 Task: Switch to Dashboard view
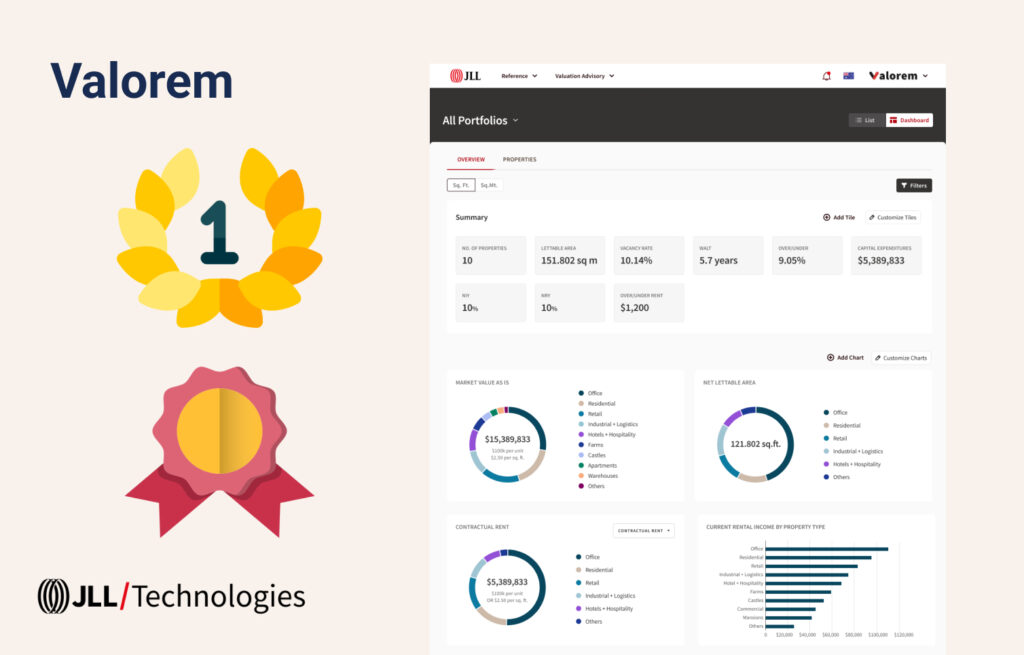(909, 120)
